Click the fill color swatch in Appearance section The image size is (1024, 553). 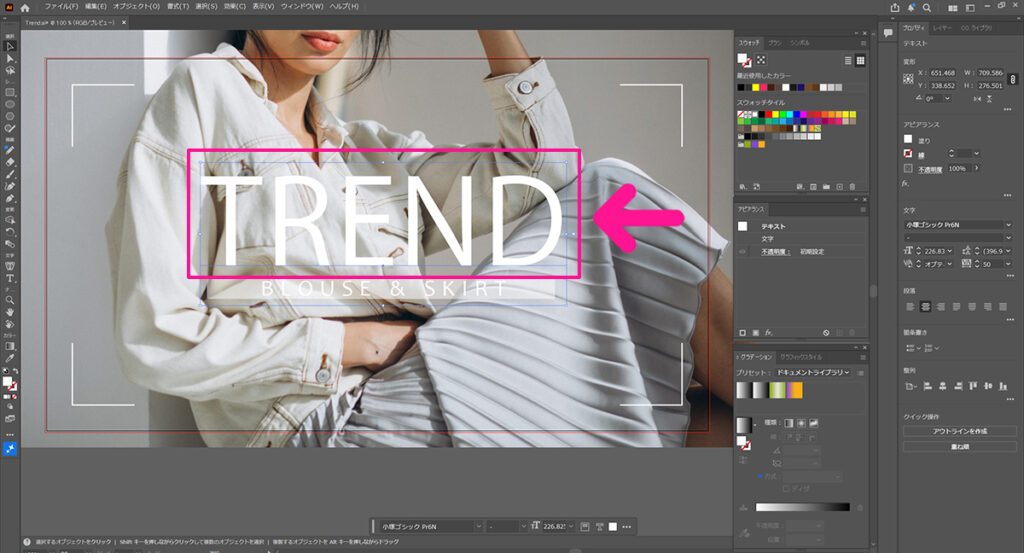[908, 139]
